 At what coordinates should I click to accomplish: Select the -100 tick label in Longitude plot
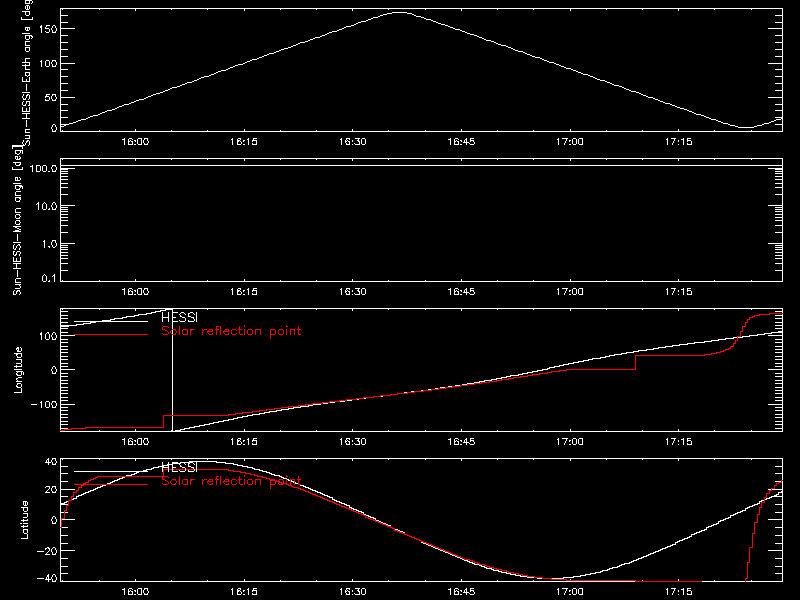click(44, 405)
